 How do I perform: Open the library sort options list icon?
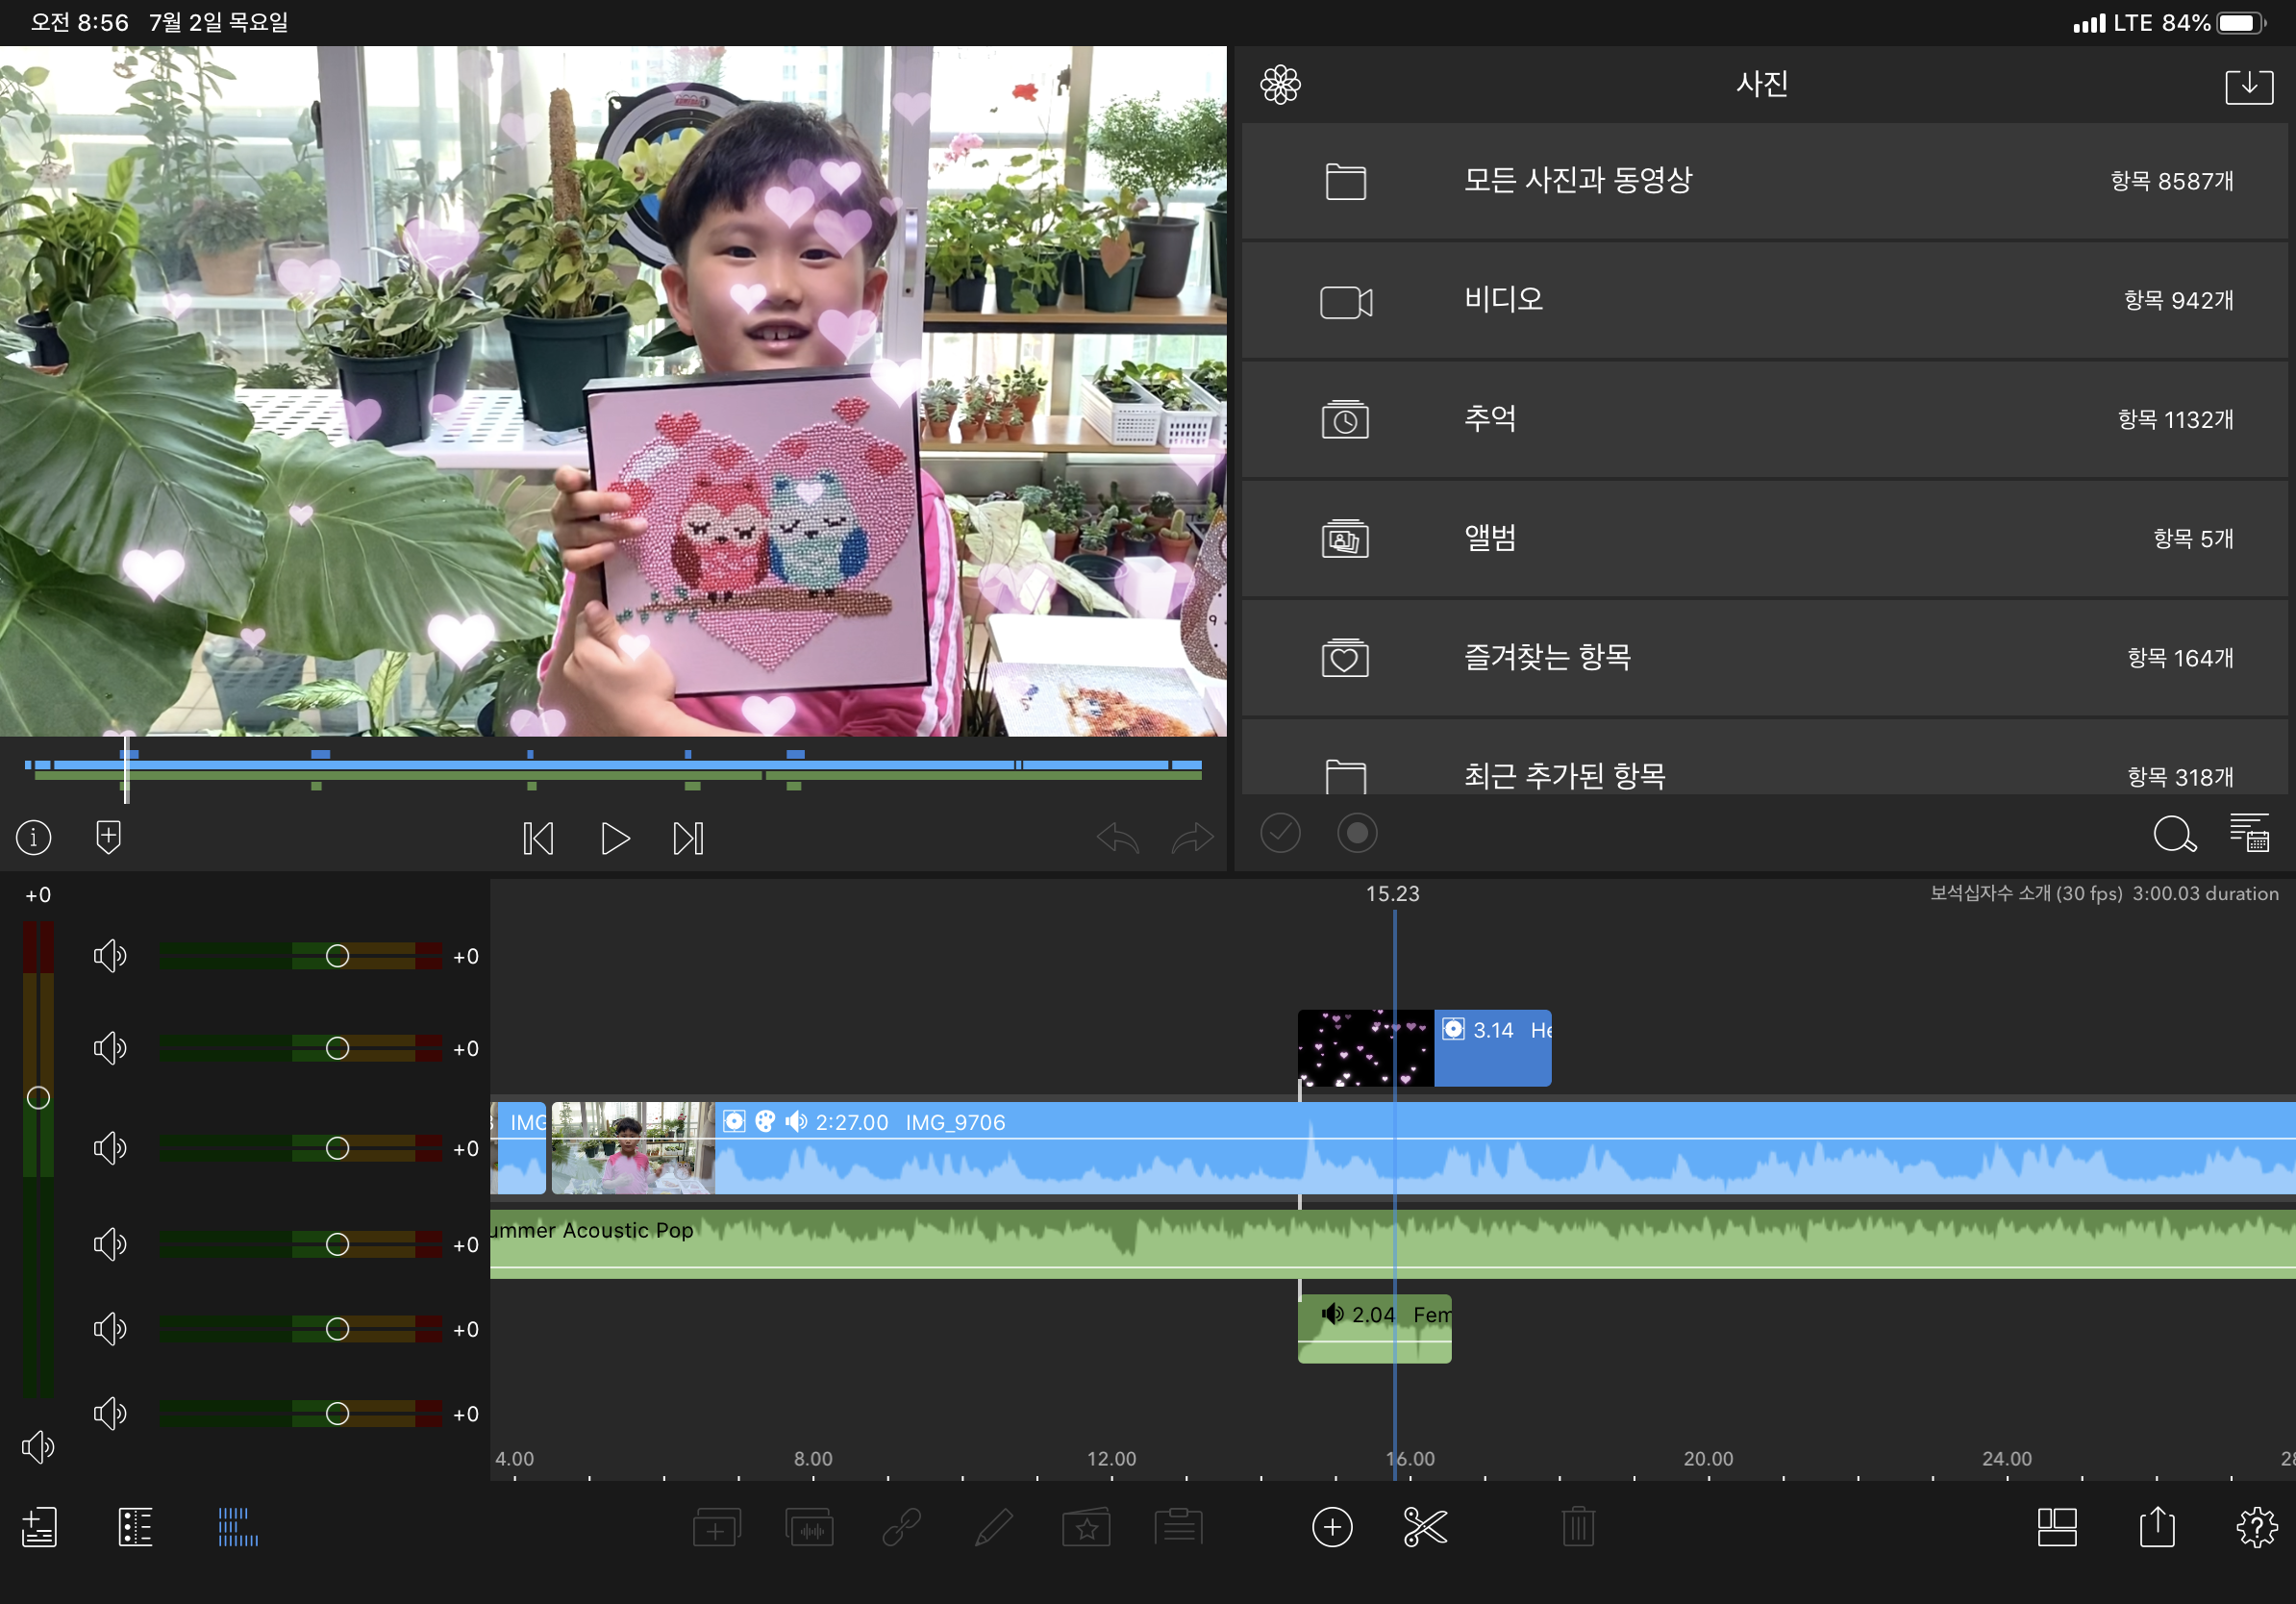click(2249, 833)
